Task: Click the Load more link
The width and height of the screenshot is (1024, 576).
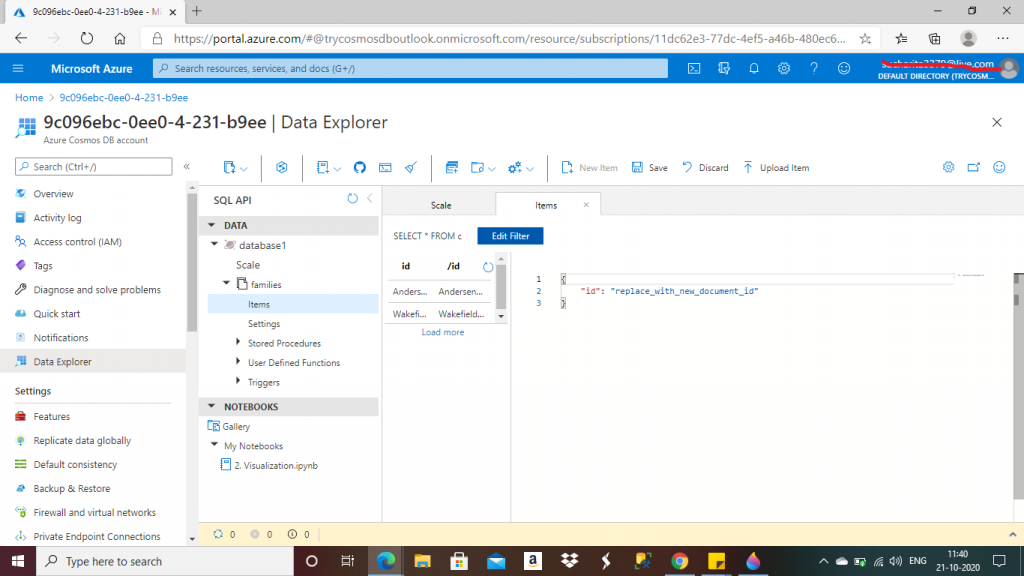Action: pos(442,332)
